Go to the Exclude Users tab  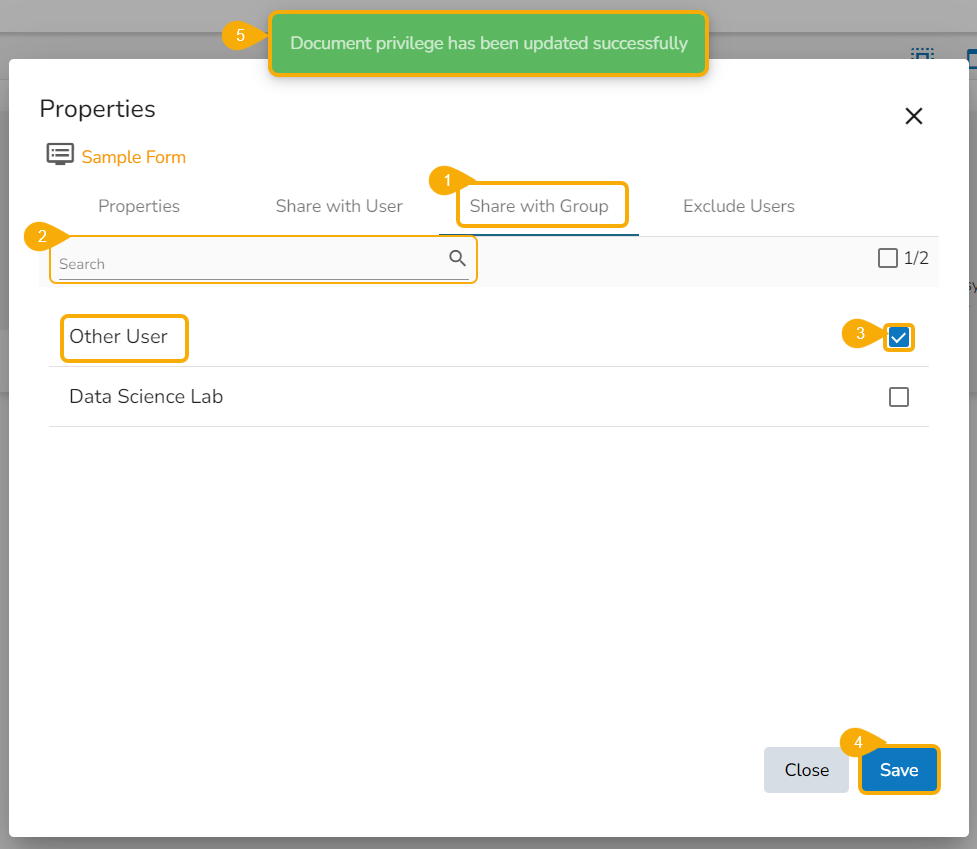739,206
